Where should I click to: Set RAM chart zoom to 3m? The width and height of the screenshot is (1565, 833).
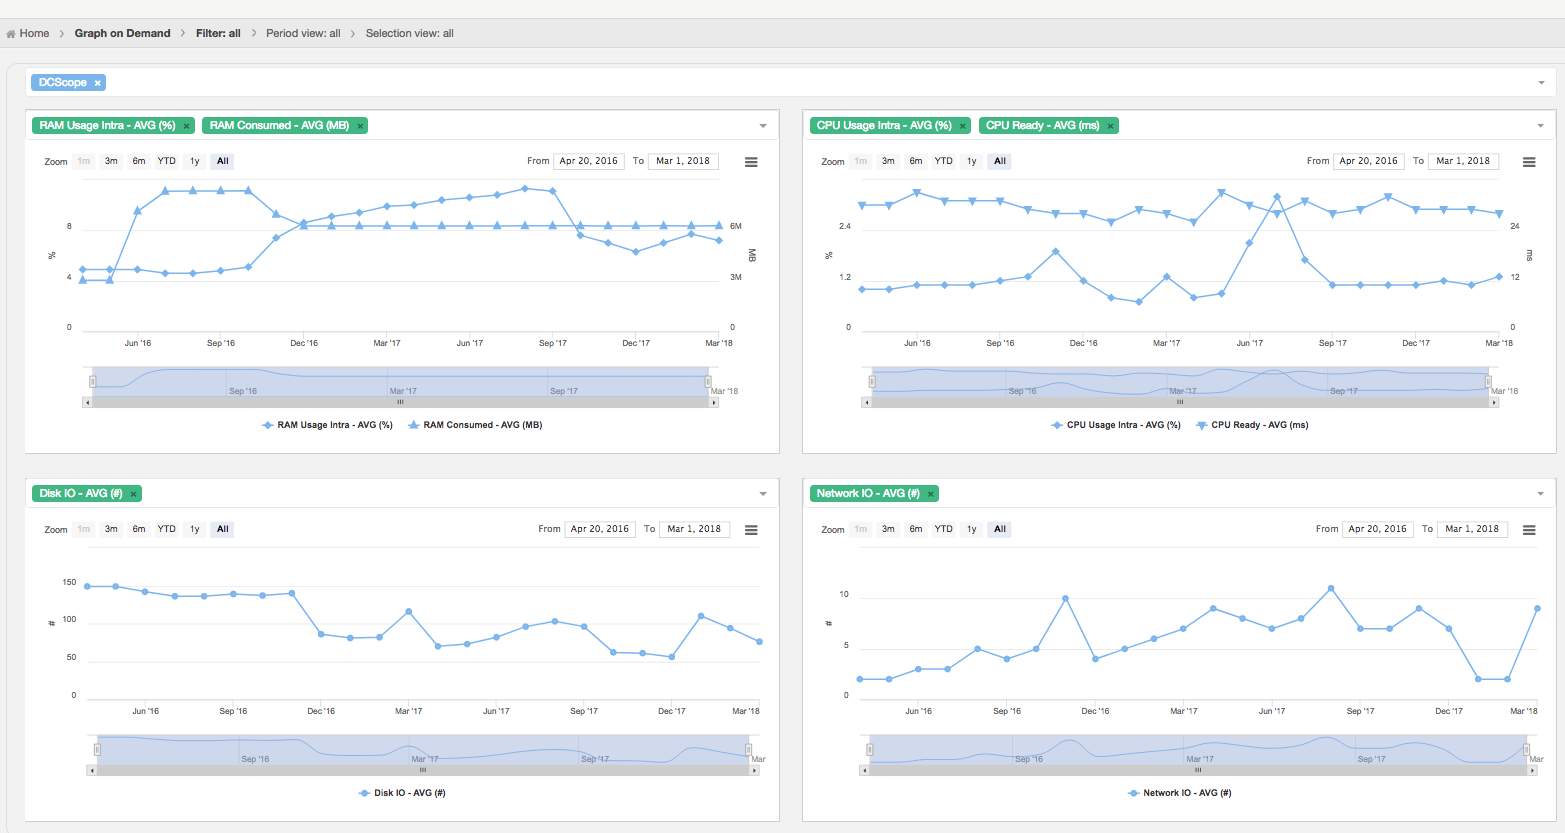(x=111, y=161)
